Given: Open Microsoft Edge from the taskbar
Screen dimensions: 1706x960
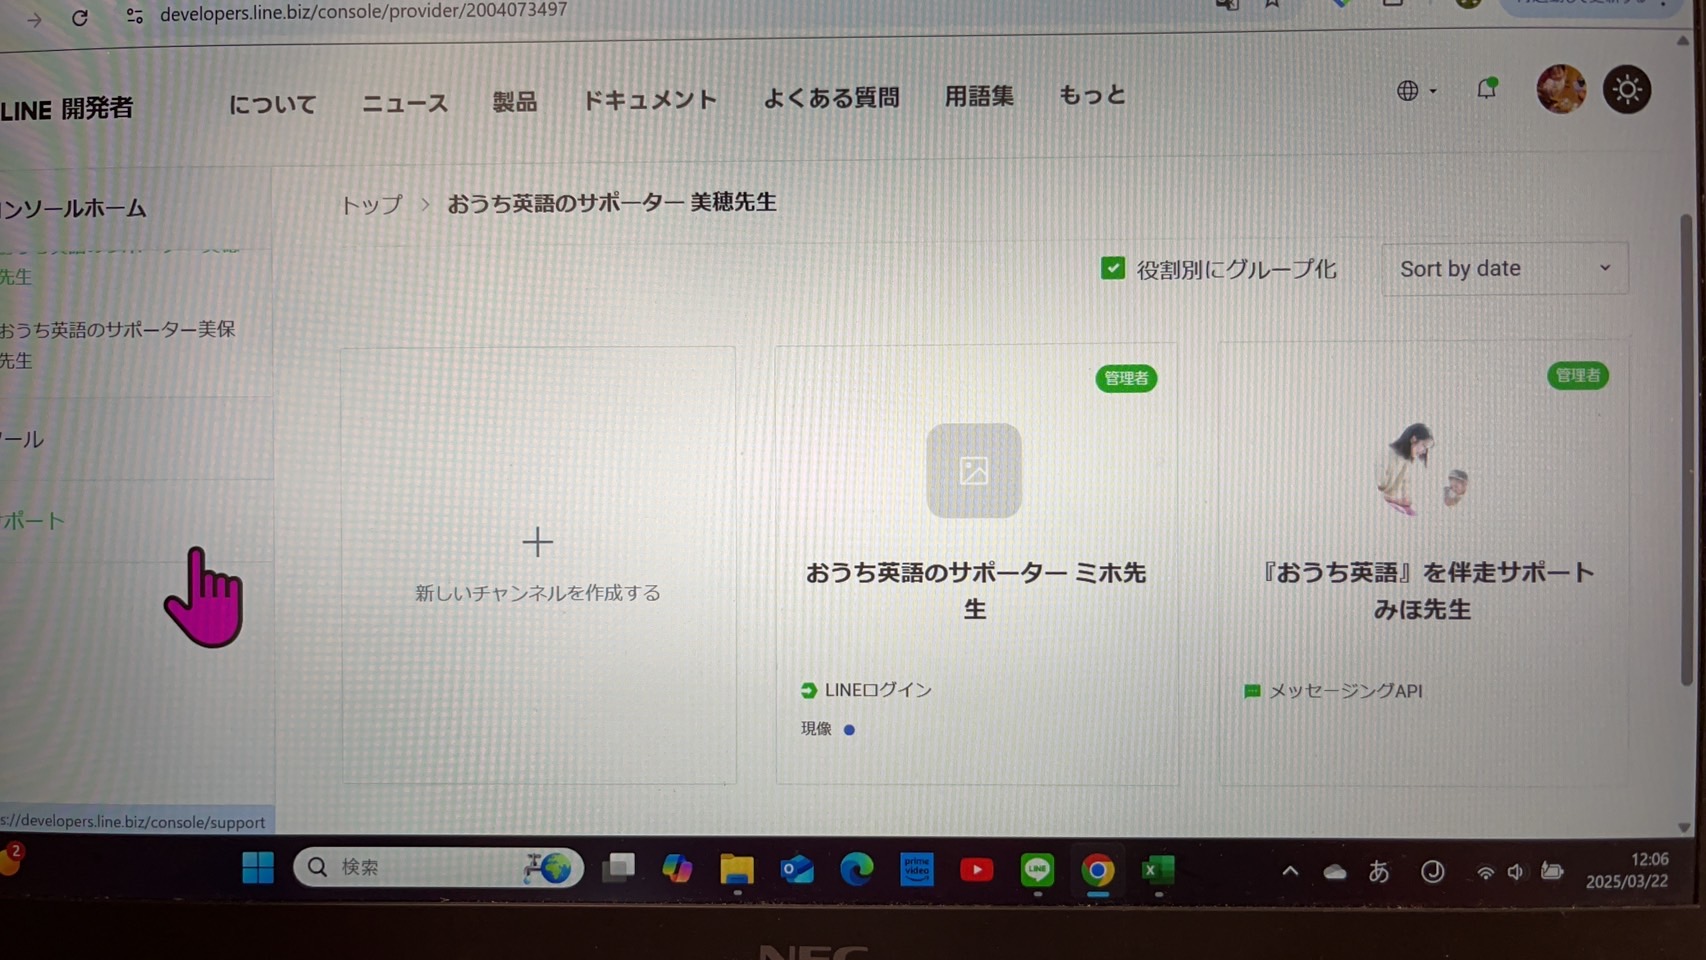Looking at the screenshot, I should (857, 869).
